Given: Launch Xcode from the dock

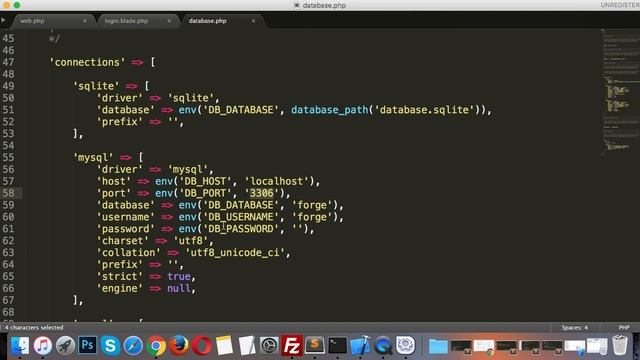Looking at the screenshot, I should pos(360,346).
